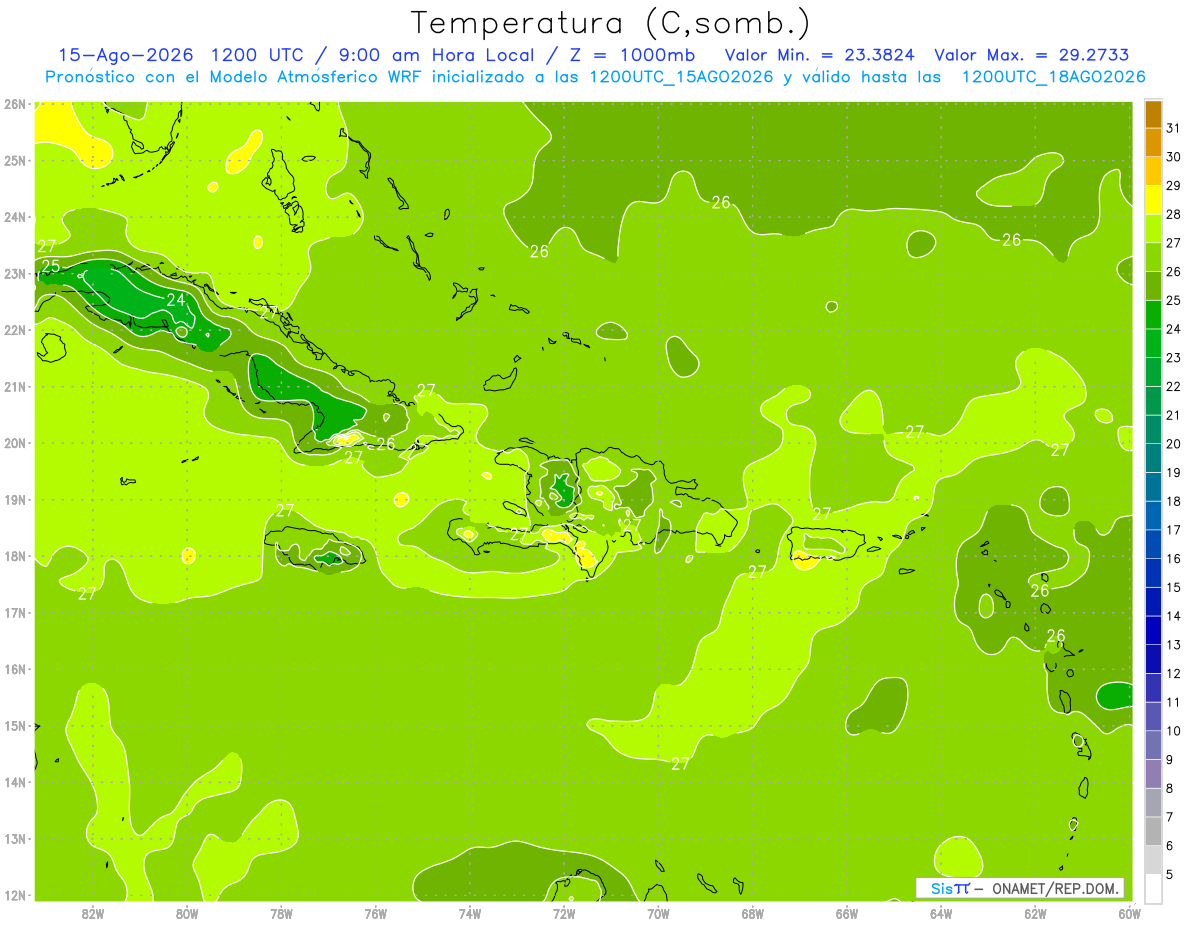Click the dark orange swatch above 31
This screenshot has width=1200, height=927.
point(1154,114)
